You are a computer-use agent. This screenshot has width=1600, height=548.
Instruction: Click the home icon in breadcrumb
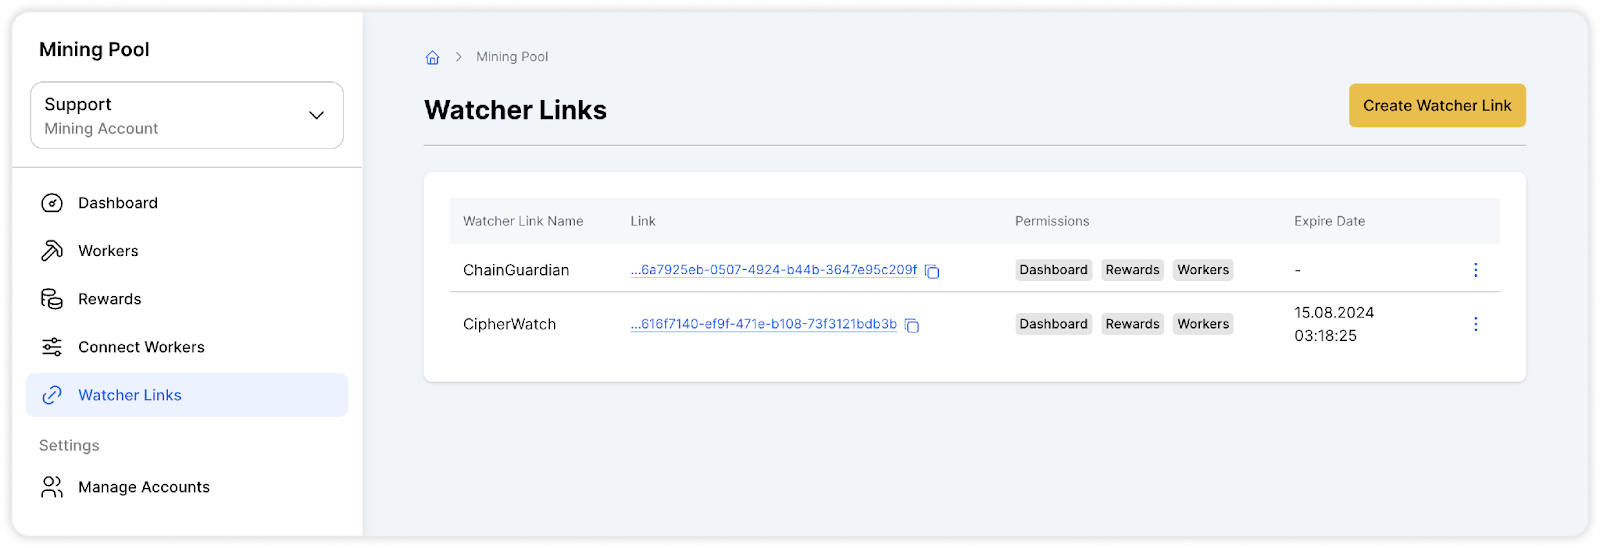pyautogui.click(x=432, y=58)
